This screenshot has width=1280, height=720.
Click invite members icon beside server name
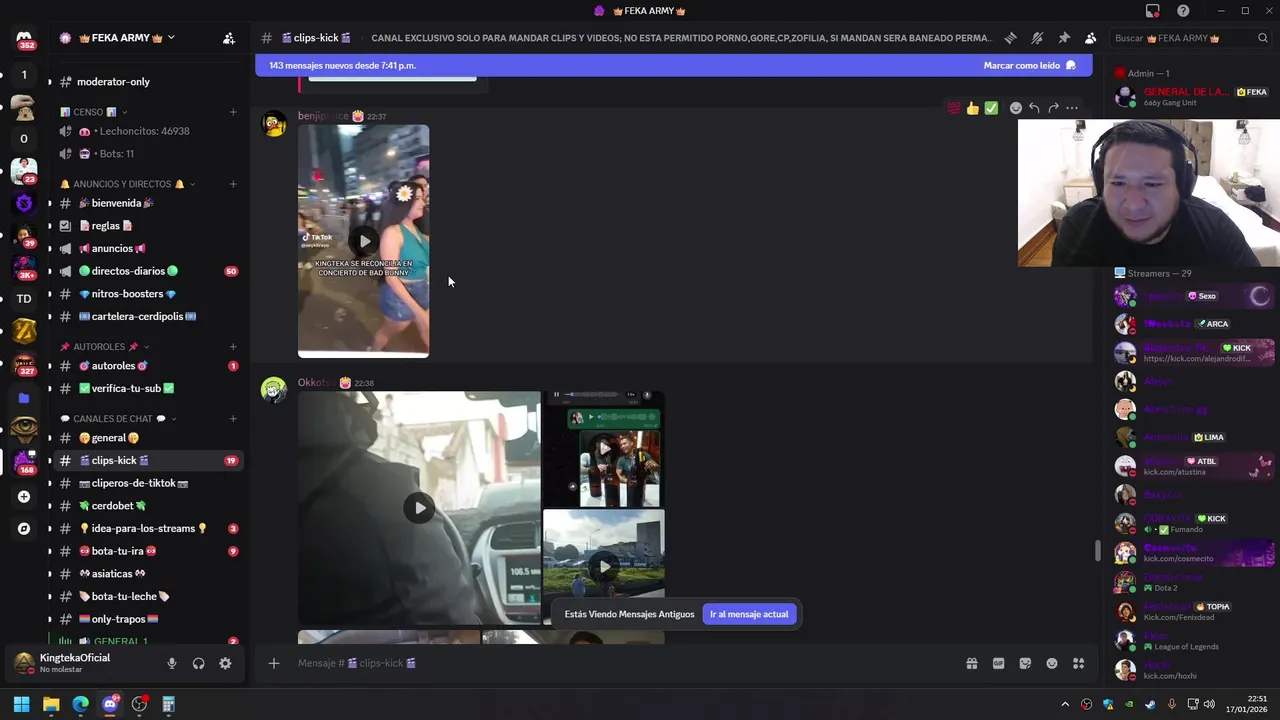[x=229, y=38]
